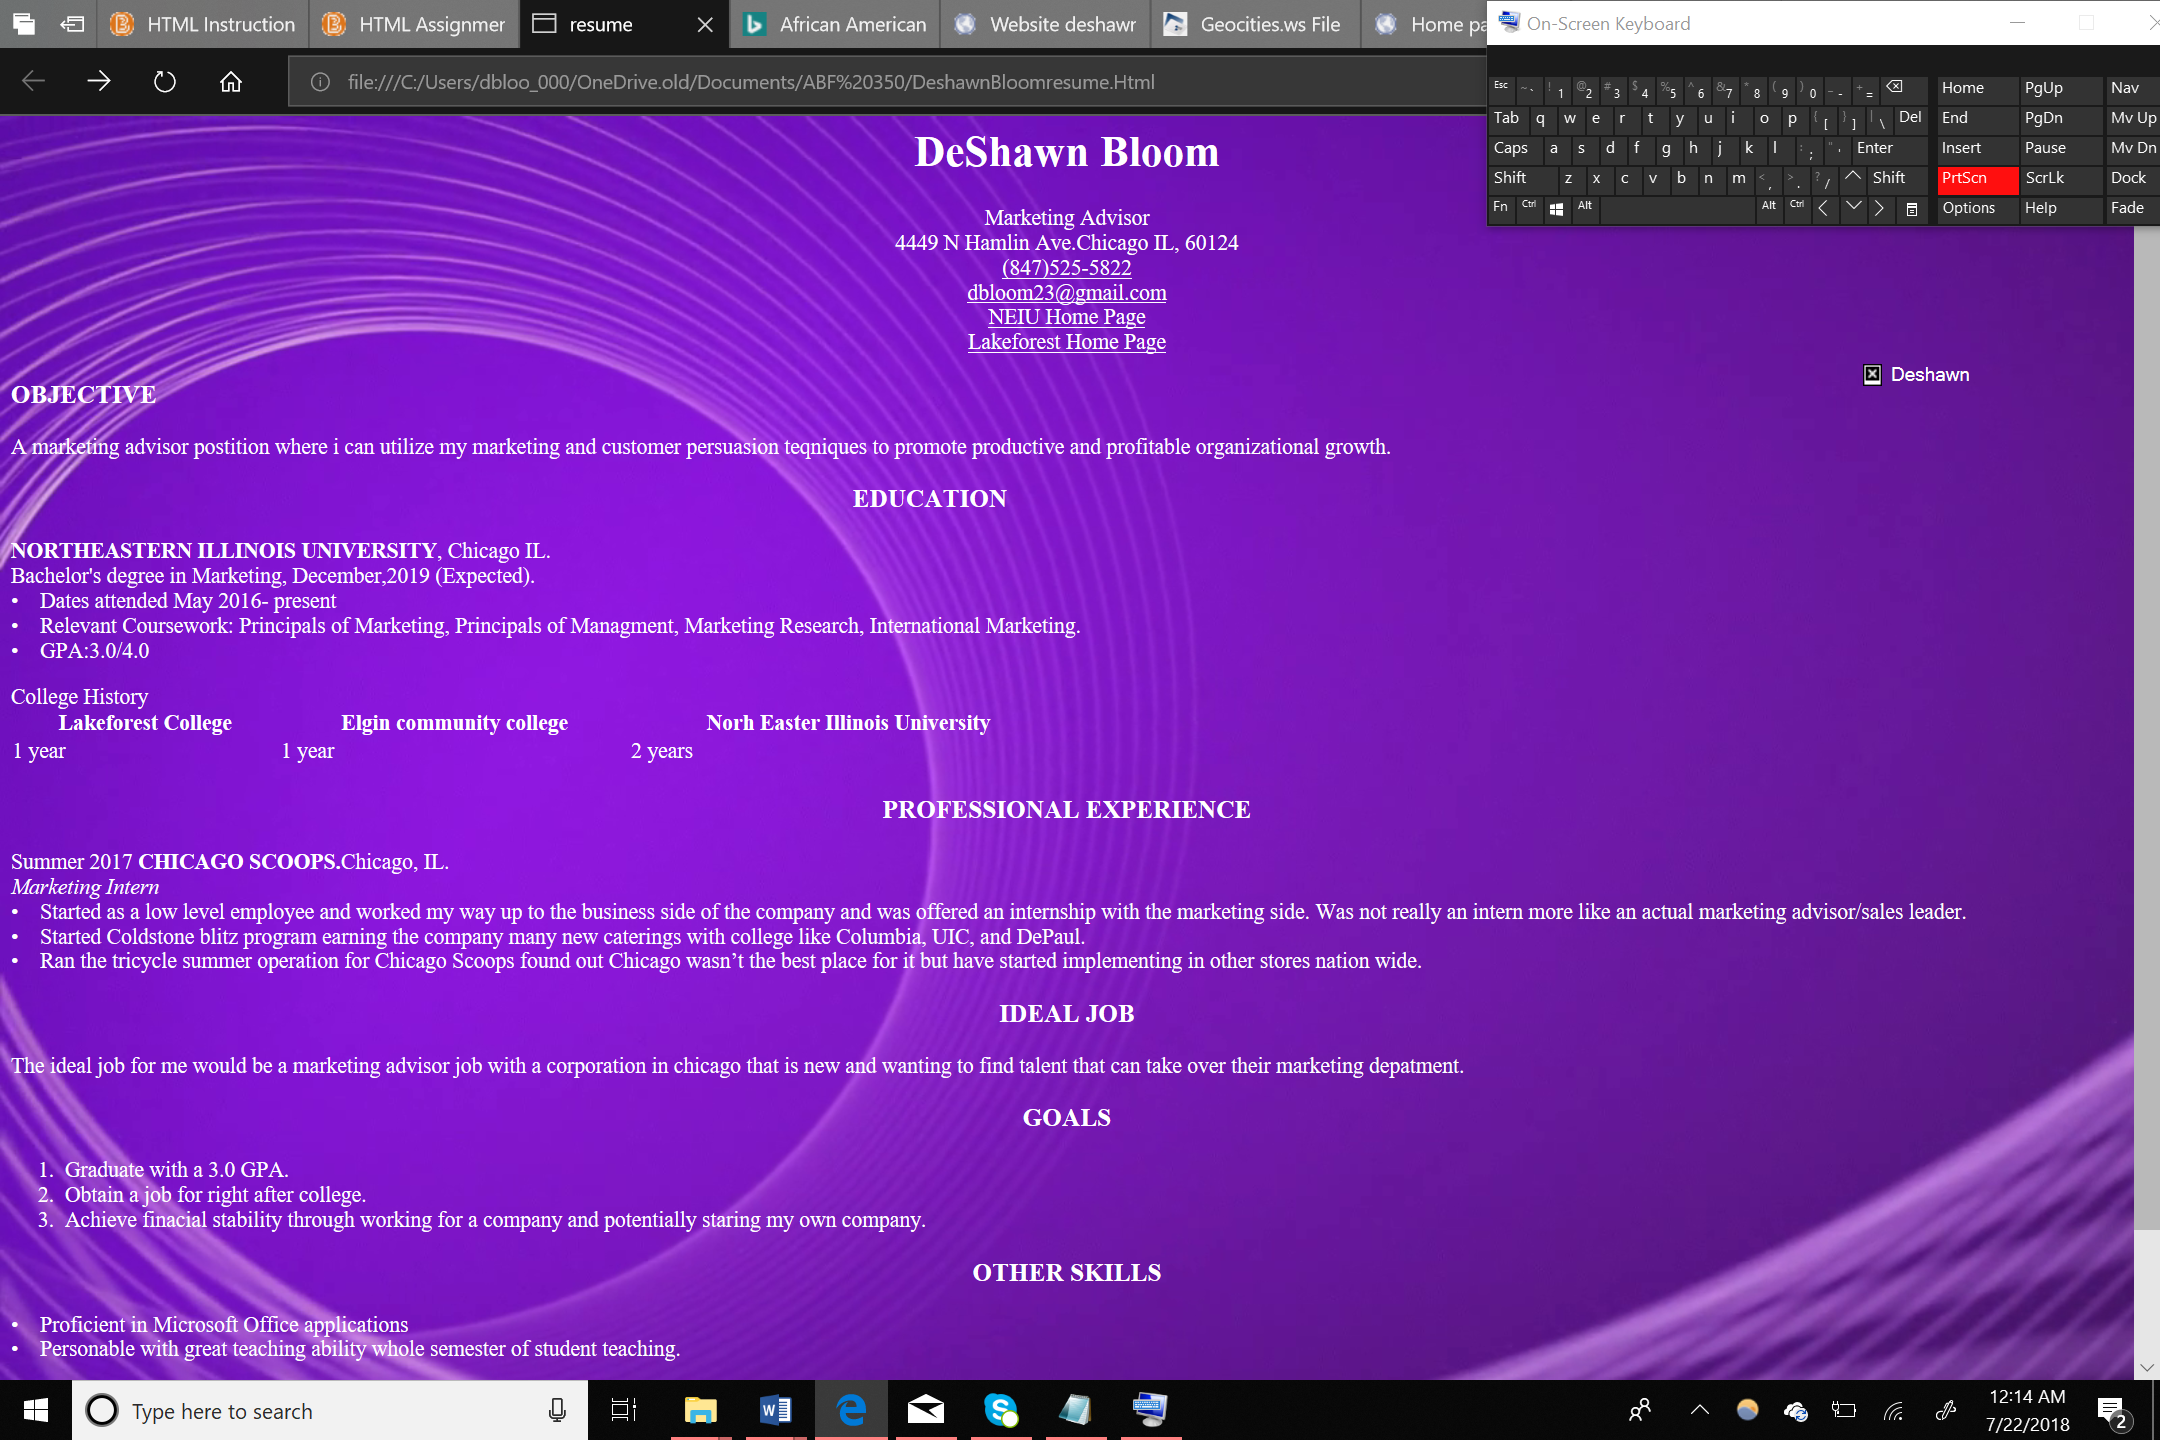The height and width of the screenshot is (1440, 2160).
Task: Open Task View from the taskbar
Action: pos(624,1410)
